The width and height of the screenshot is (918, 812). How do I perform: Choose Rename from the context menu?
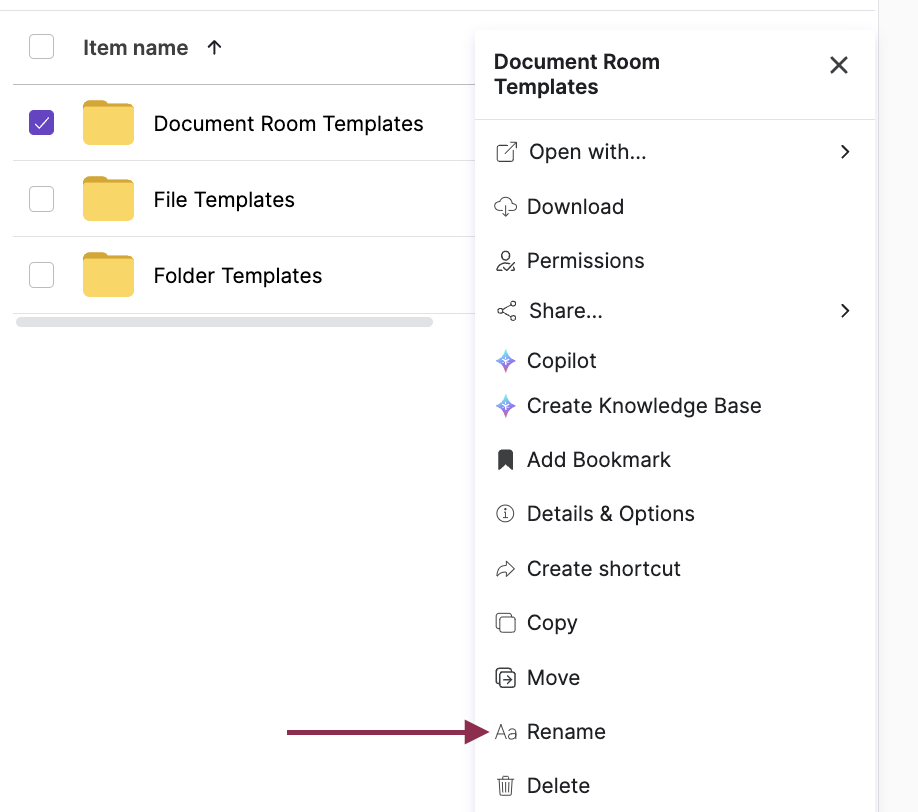tap(566, 732)
